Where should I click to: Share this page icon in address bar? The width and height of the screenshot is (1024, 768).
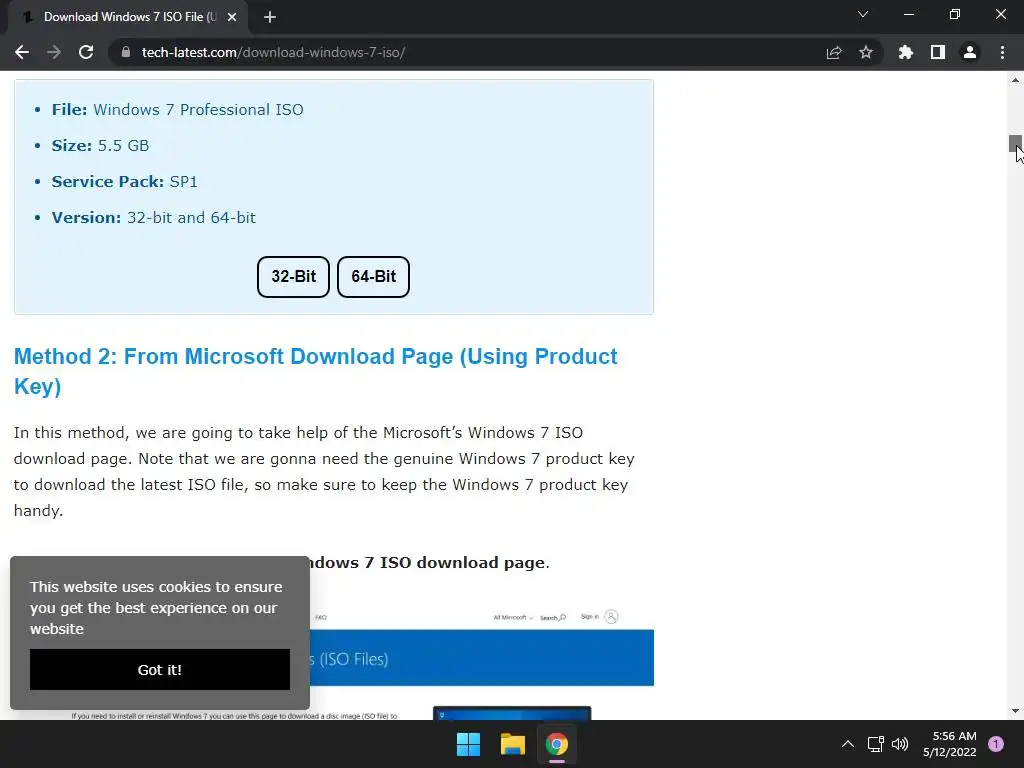click(834, 52)
